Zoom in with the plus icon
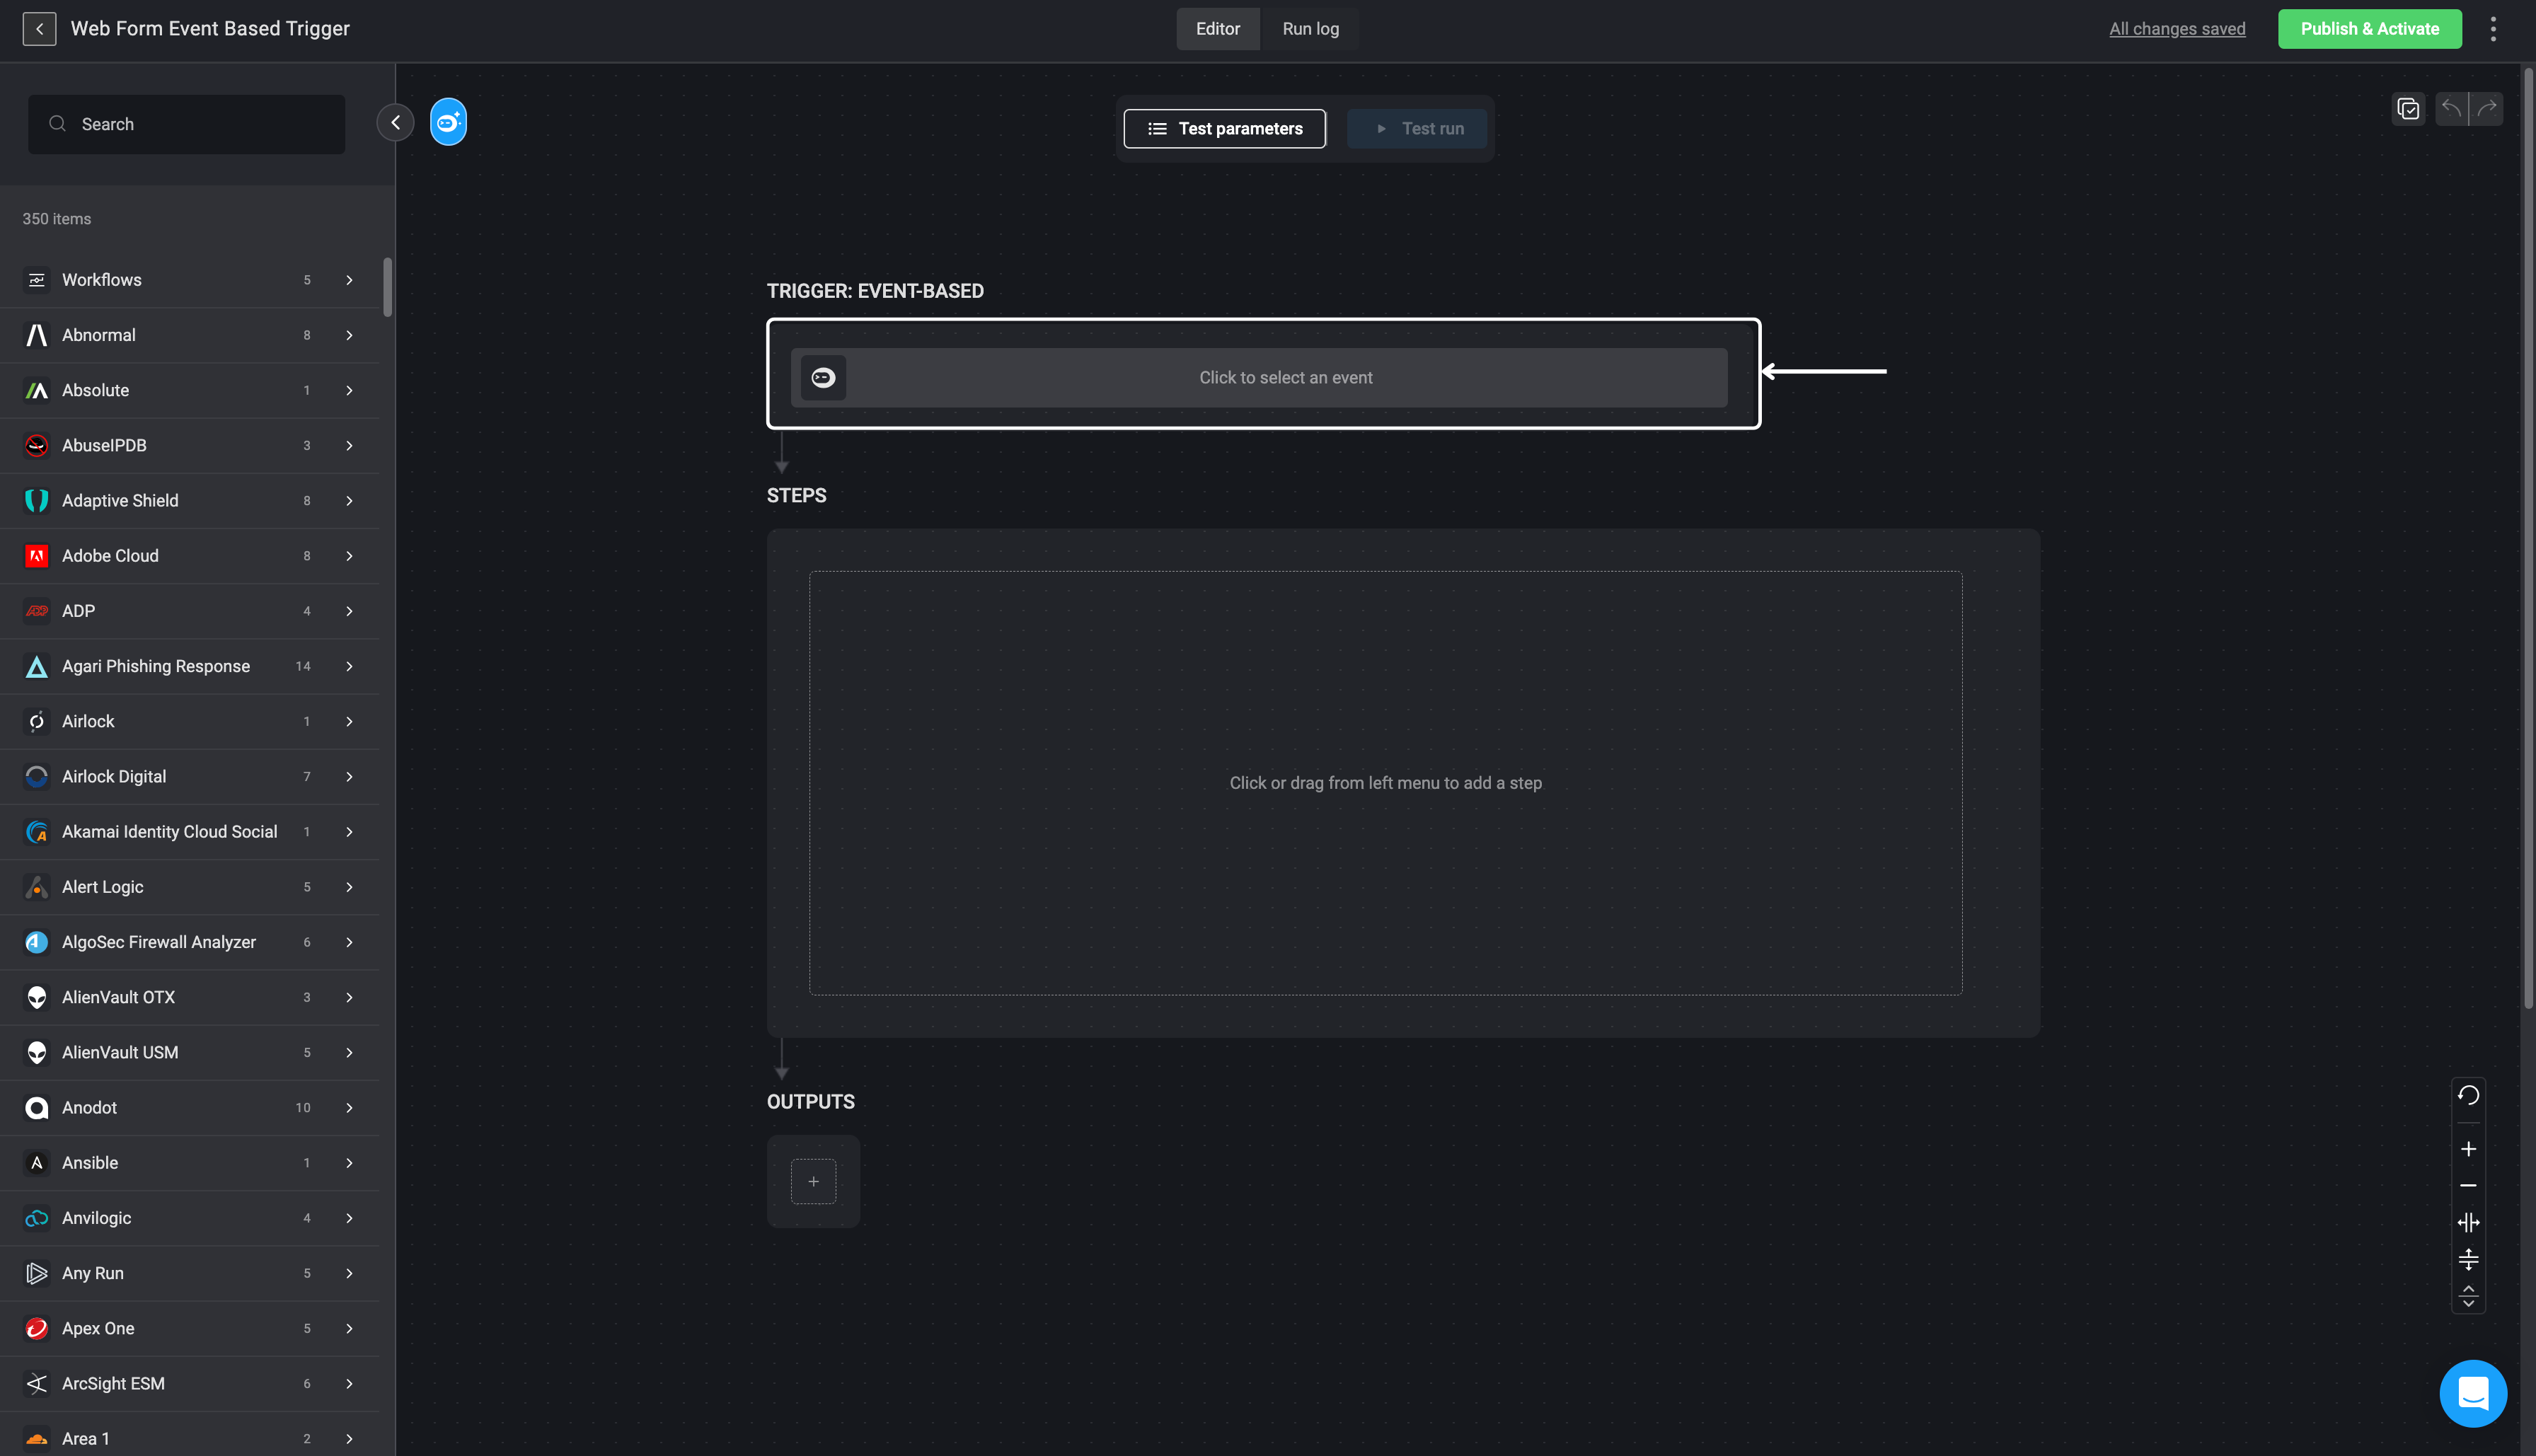This screenshot has width=2536, height=1456. (2468, 1149)
